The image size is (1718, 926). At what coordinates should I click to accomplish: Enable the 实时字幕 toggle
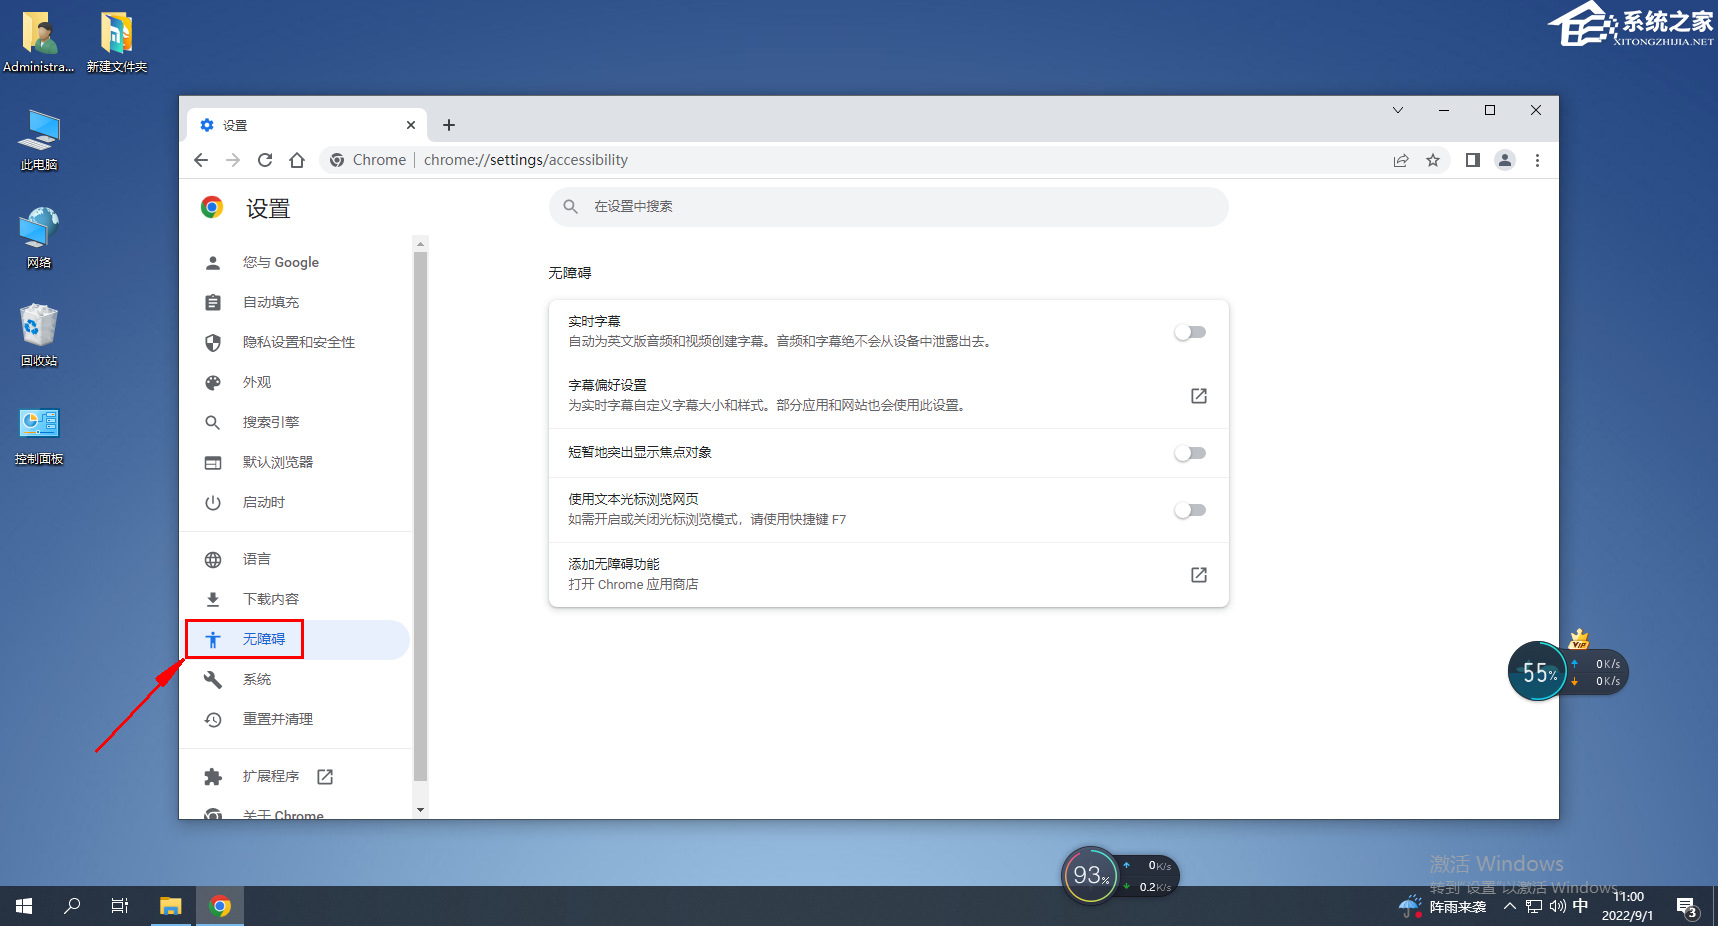1189,332
